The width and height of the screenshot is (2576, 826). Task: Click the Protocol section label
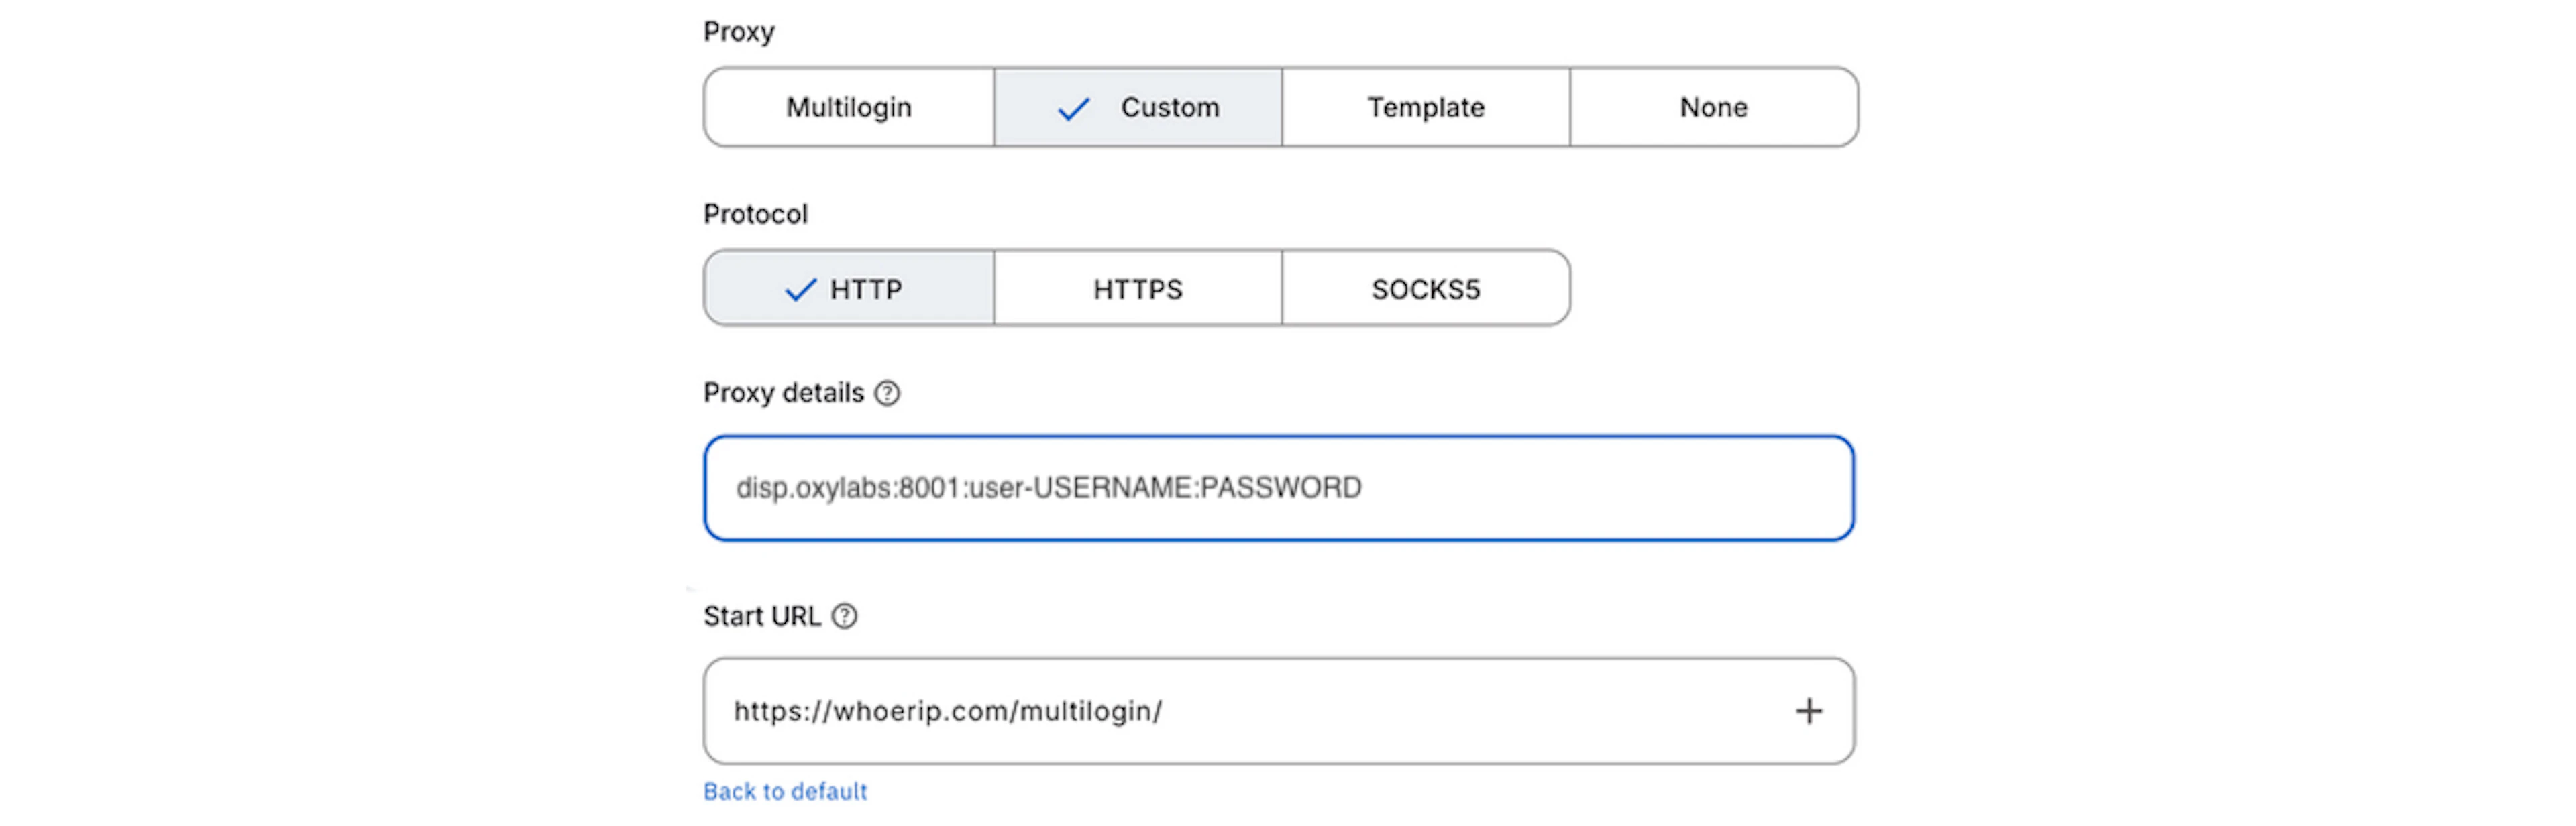(755, 214)
